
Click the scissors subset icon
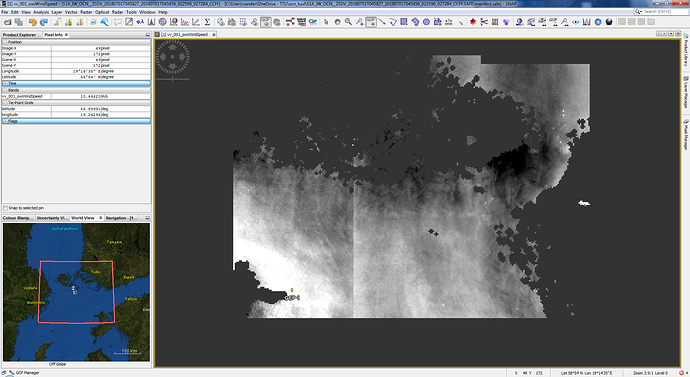pos(484,22)
